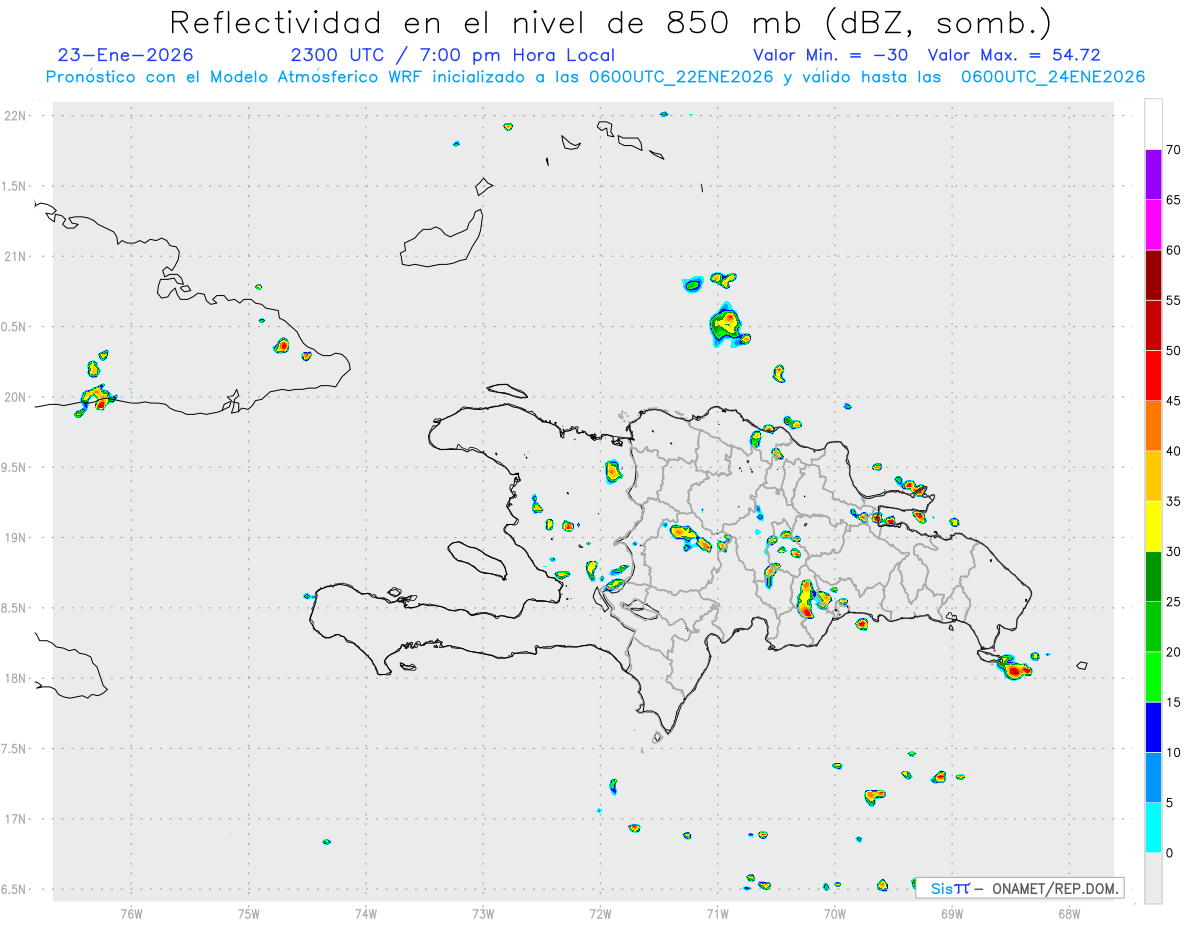Click the '68W' longitude label
The width and height of the screenshot is (1200, 927).
pos(1069,913)
